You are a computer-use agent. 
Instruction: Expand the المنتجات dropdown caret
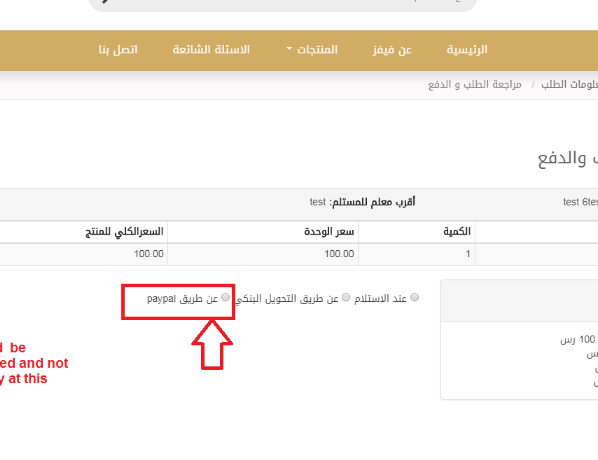click(289, 49)
